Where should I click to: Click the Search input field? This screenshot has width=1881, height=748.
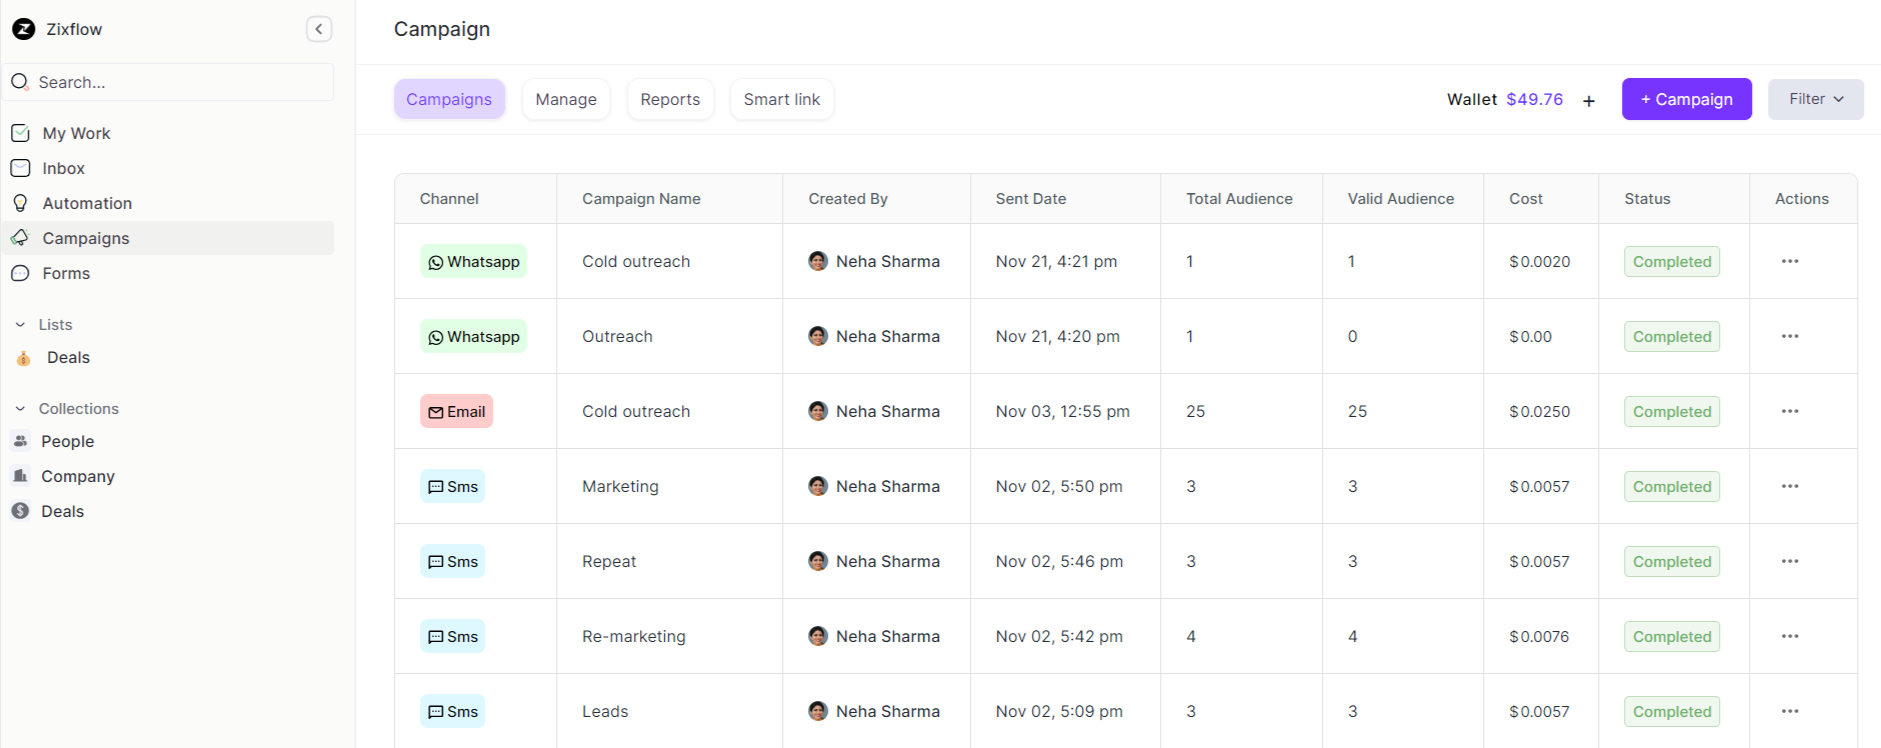tap(180, 82)
